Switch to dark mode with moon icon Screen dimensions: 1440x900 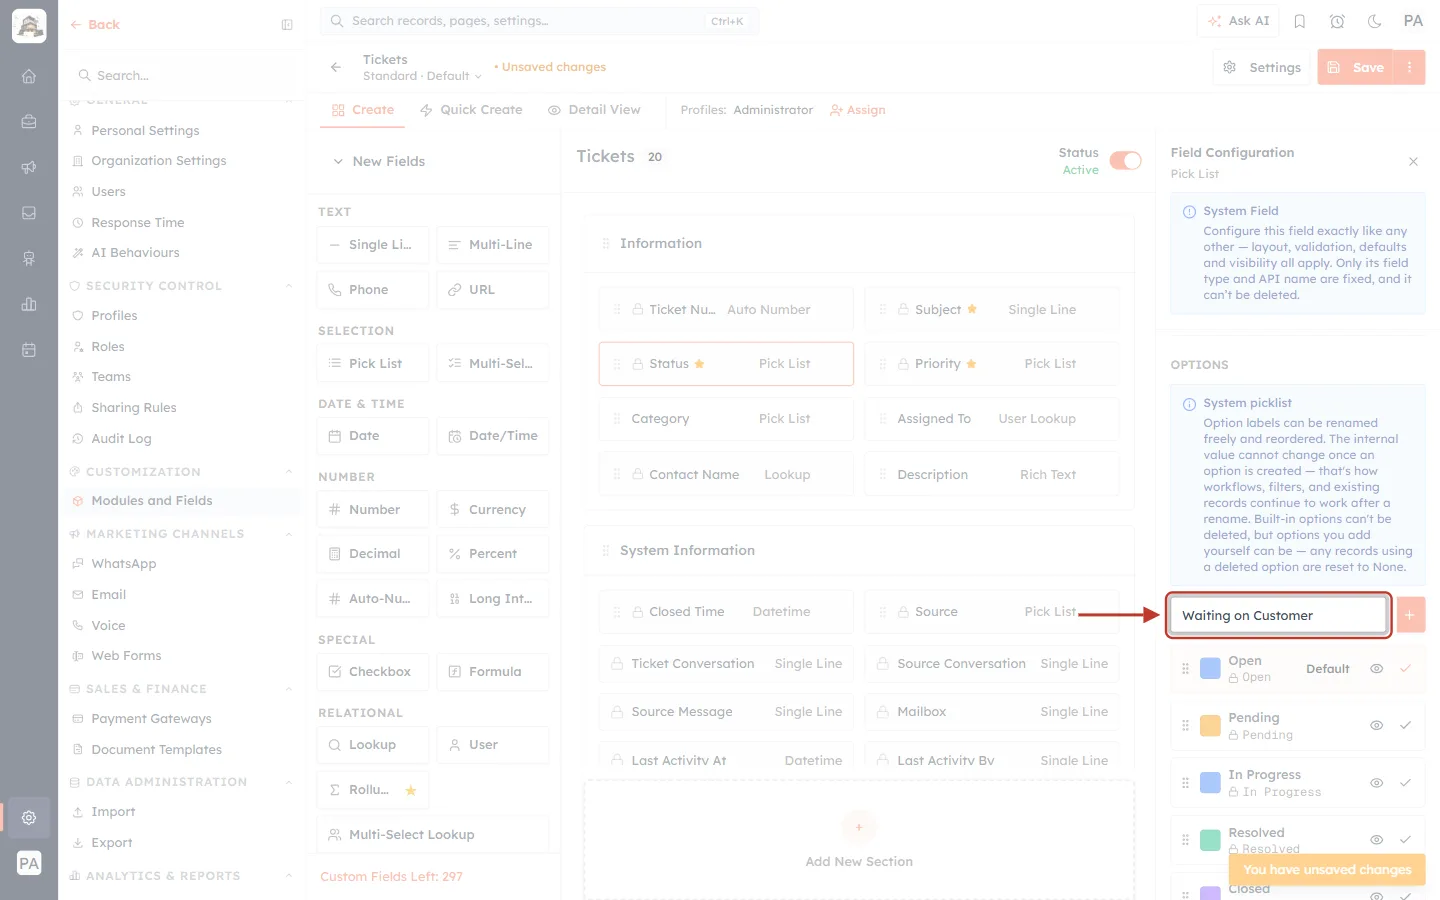1375,21
